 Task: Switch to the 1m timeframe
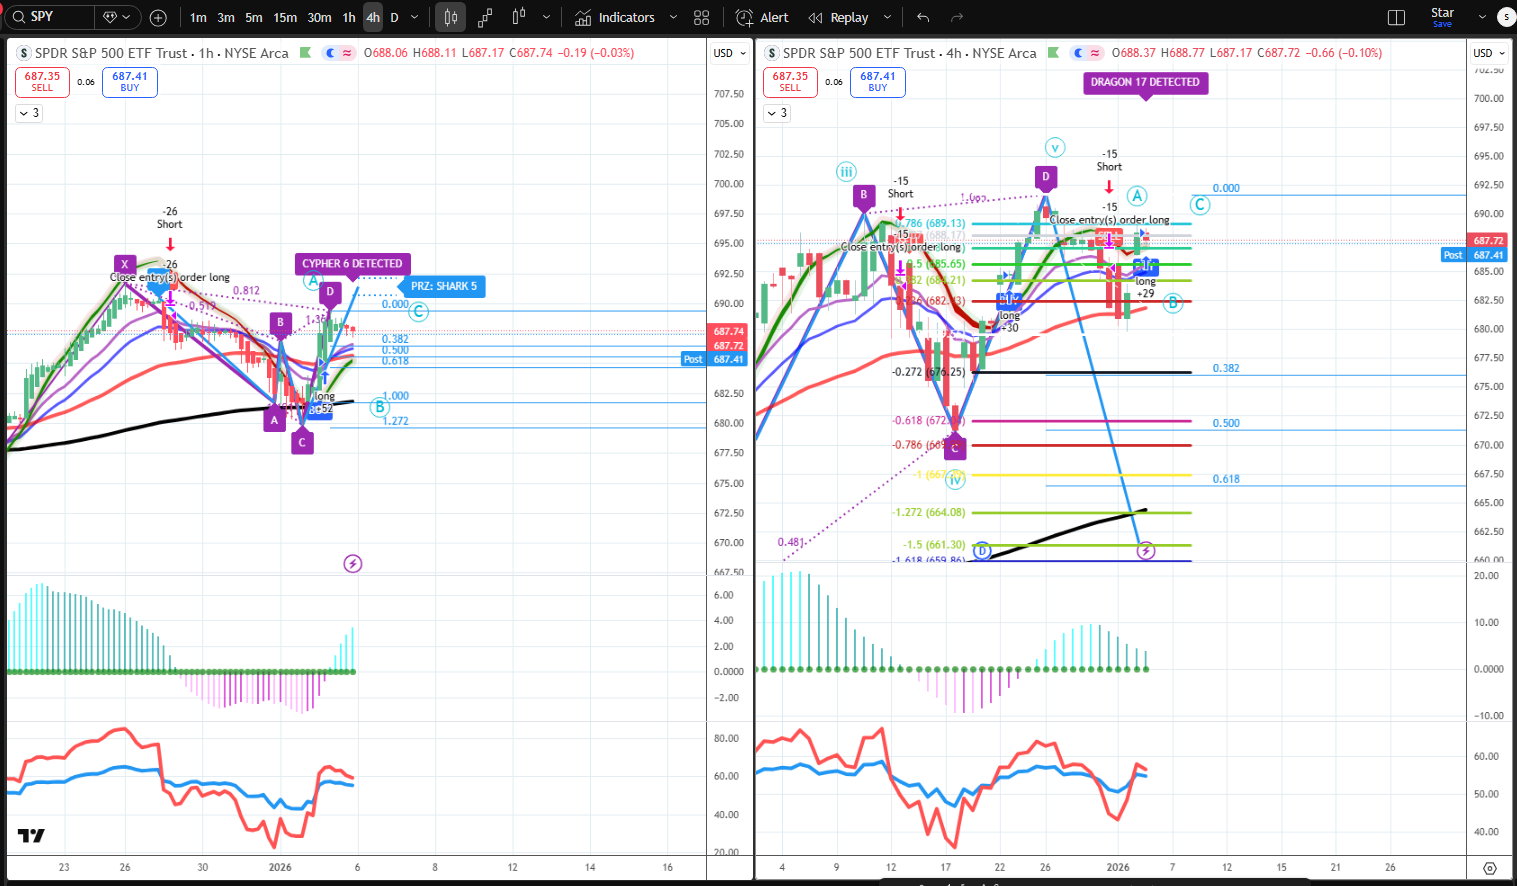198,17
